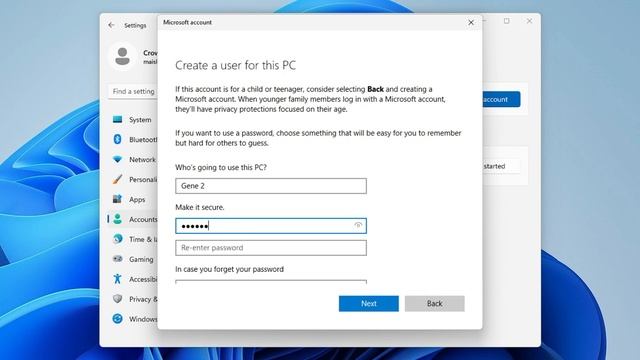The width and height of the screenshot is (640, 360).
Task: Click the user profile avatar in Settings
Action: [x=122, y=56]
